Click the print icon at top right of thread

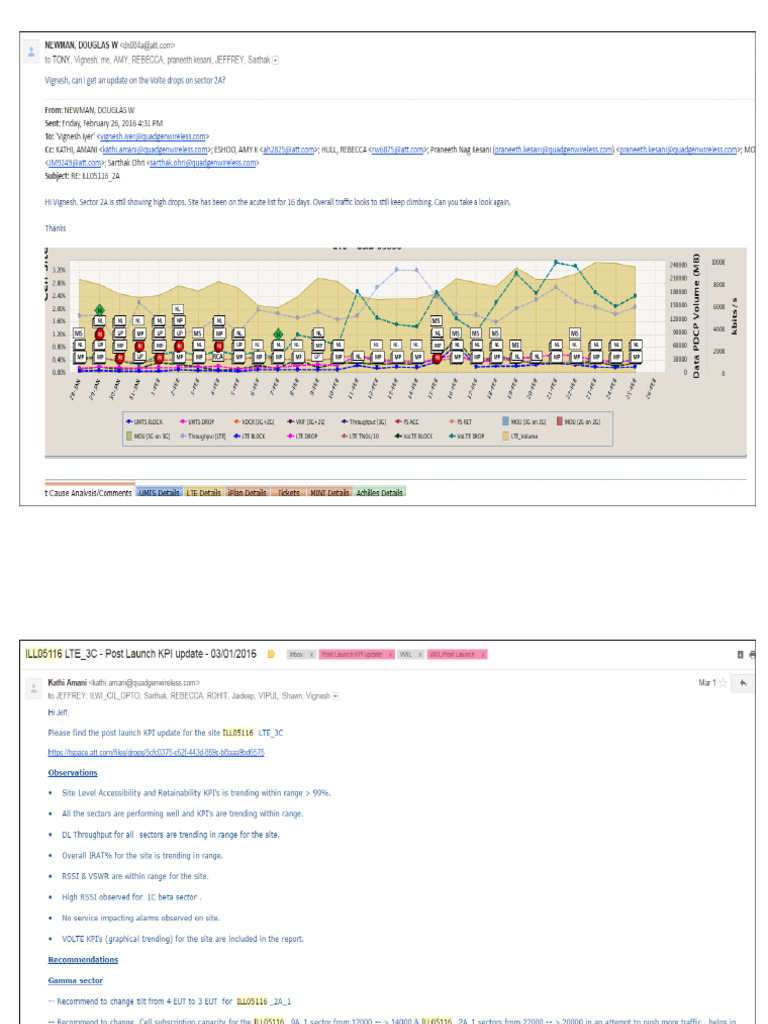(x=752, y=654)
